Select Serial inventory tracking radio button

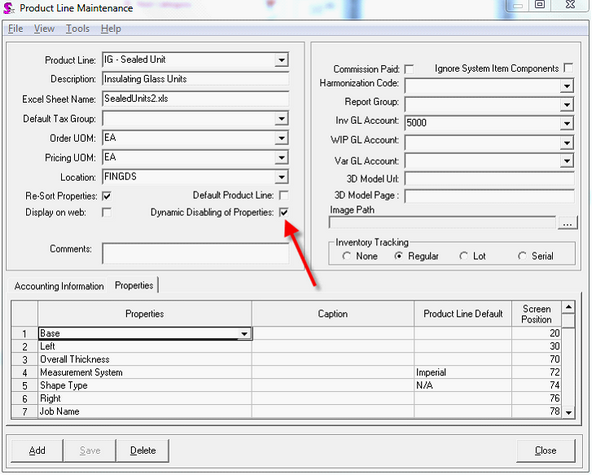(x=522, y=256)
